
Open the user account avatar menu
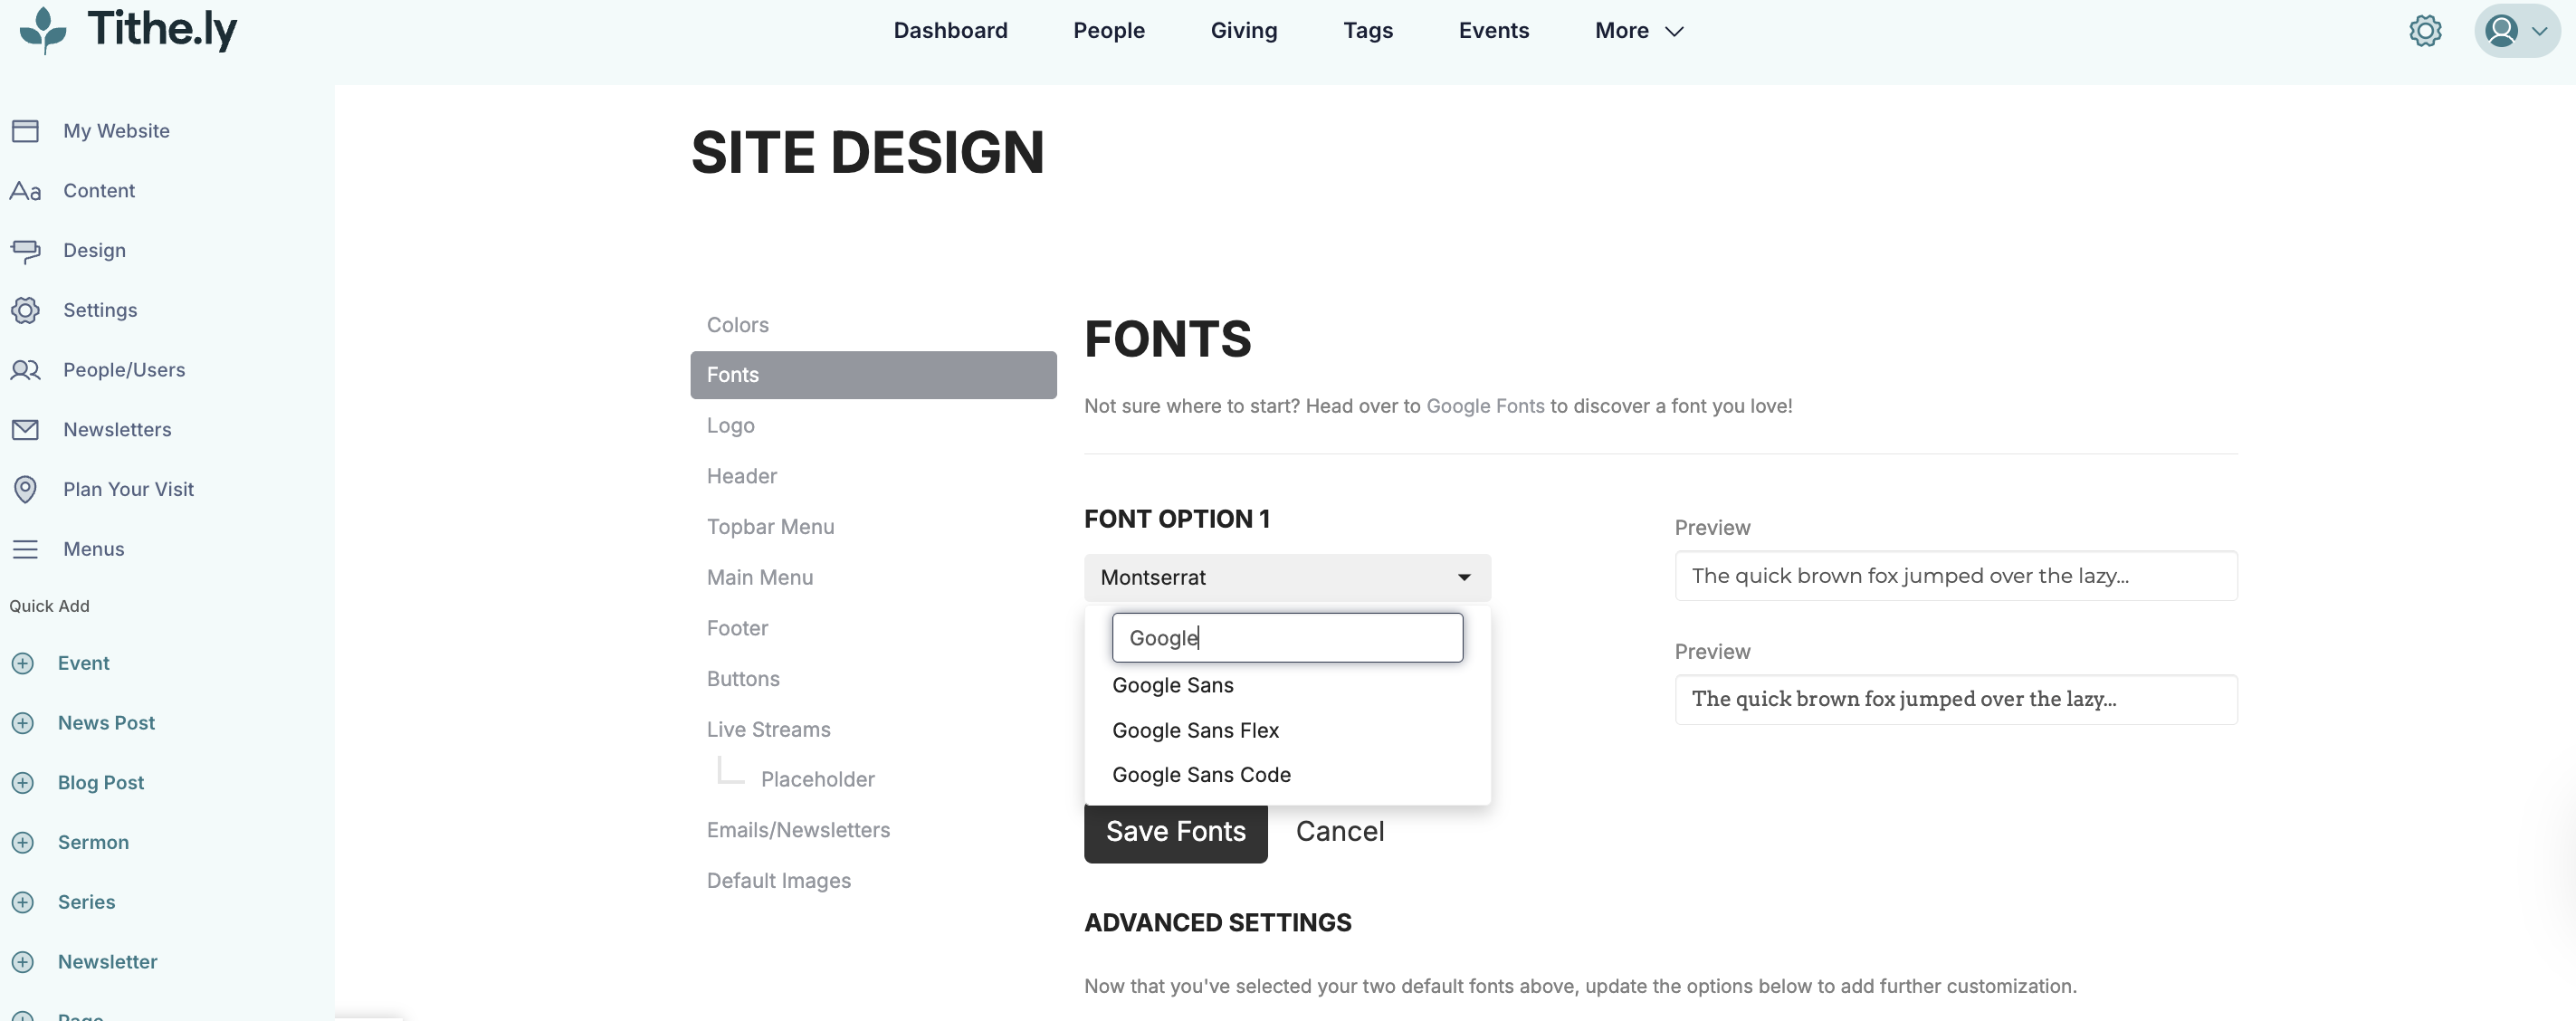[x=2516, y=31]
